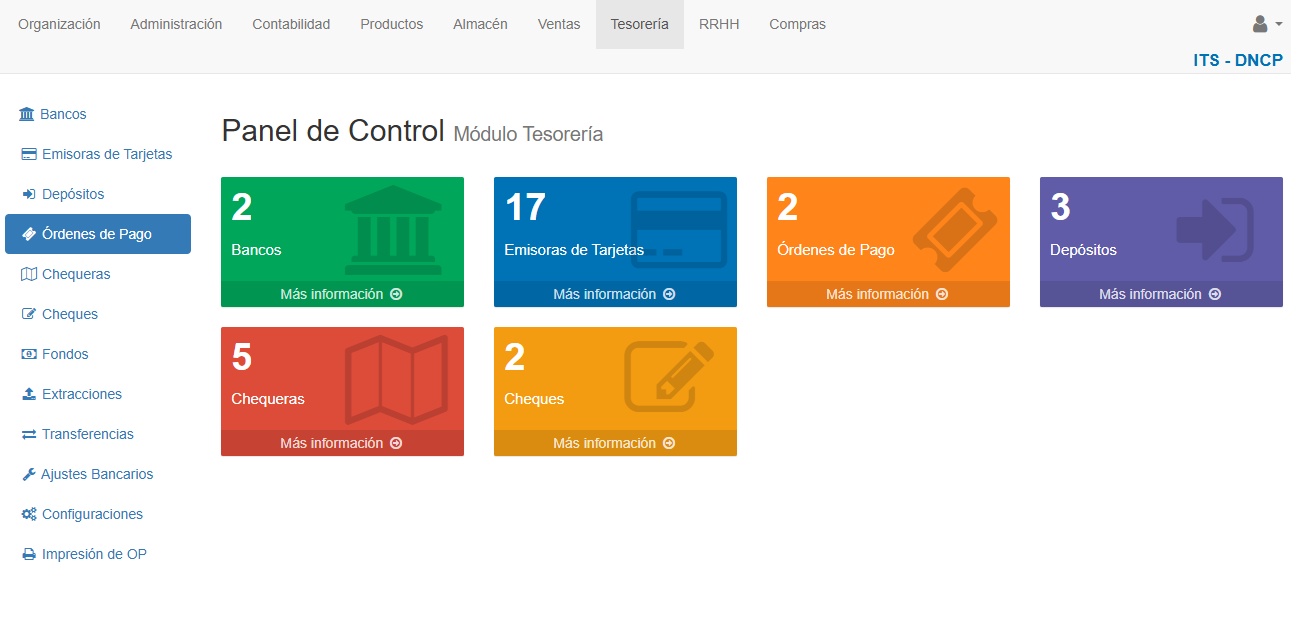Viewport: 1291px width, 626px height.
Task: Click the upload icon beside Extracciones
Action: pyautogui.click(x=29, y=395)
